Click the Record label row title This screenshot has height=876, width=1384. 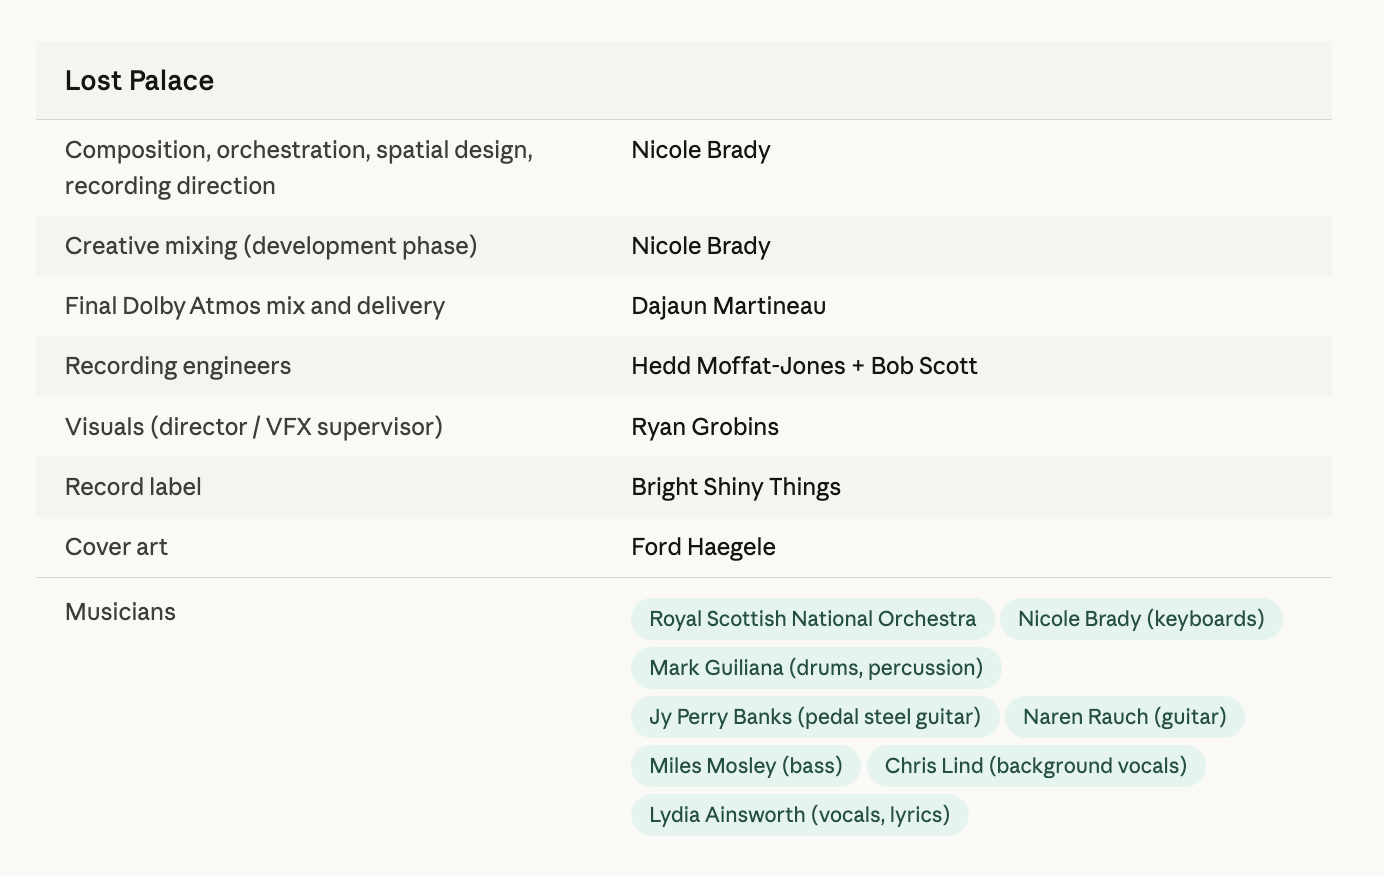[x=133, y=487]
